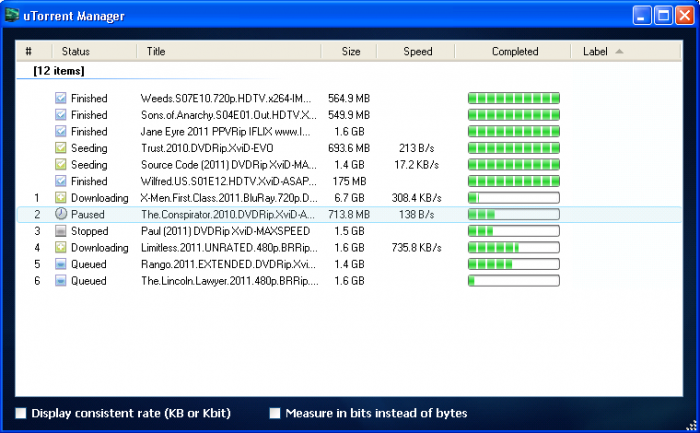Select title Source Code (2011) DVDRip
This screenshot has height=433, width=700.
(x=229, y=165)
